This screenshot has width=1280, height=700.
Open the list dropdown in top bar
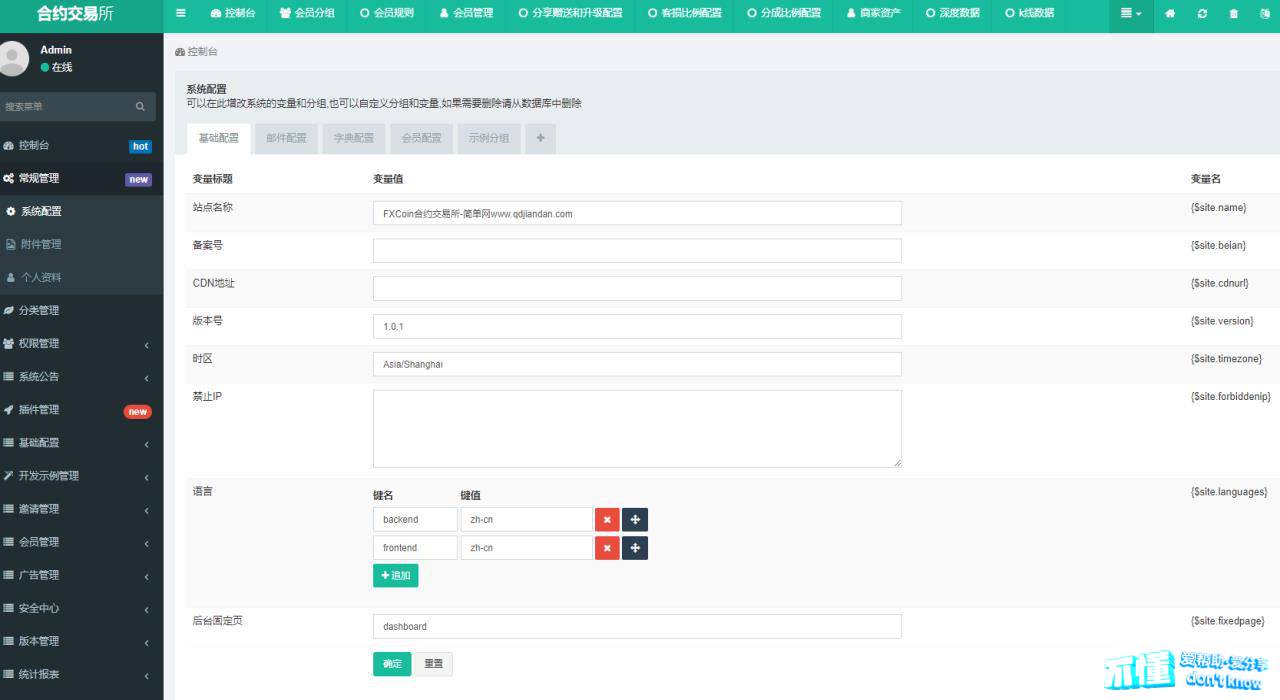(x=1131, y=14)
